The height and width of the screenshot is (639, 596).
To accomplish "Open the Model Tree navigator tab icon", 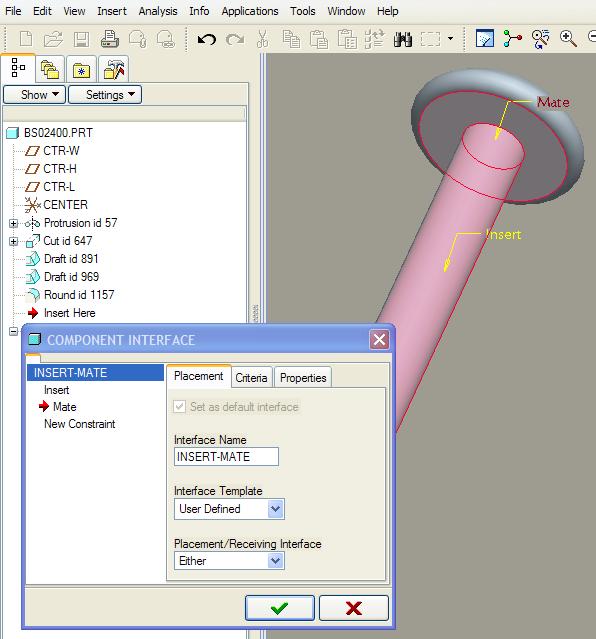I will (x=18, y=68).
